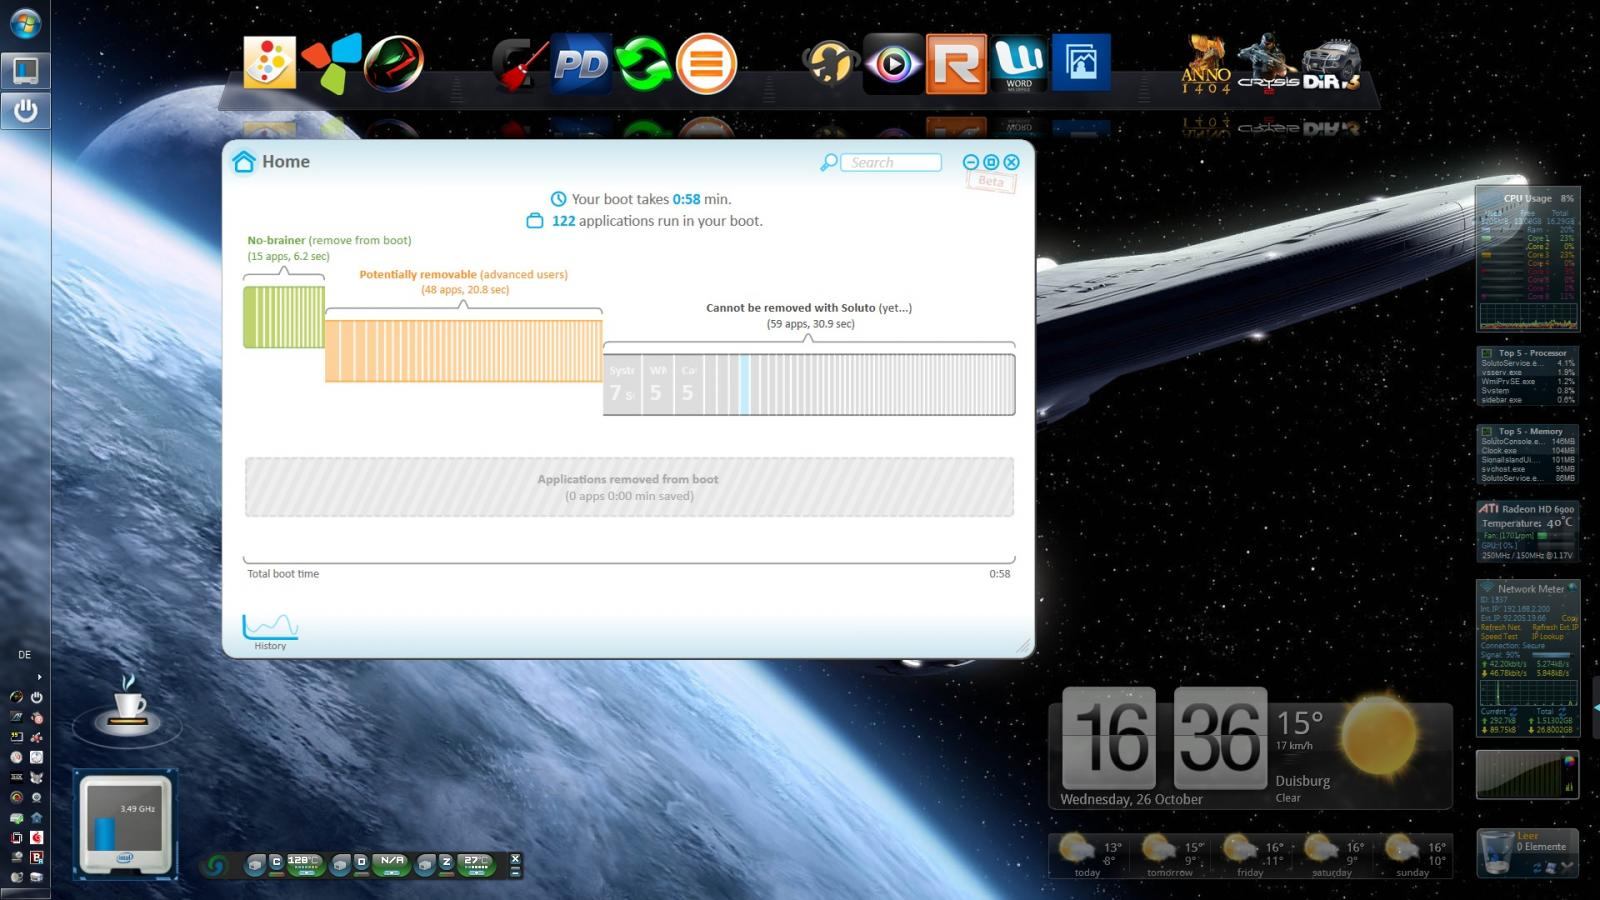Screen dimensions: 1600x900
Task: Click the power button in the left sidebar
Action: click(x=25, y=109)
